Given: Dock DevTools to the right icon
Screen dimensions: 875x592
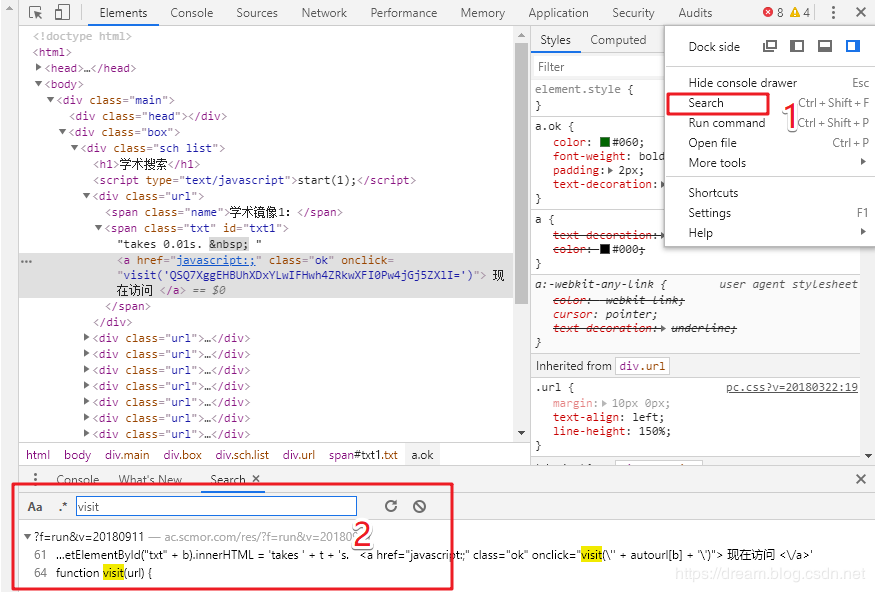Looking at the screenshot, I should 853,46.
